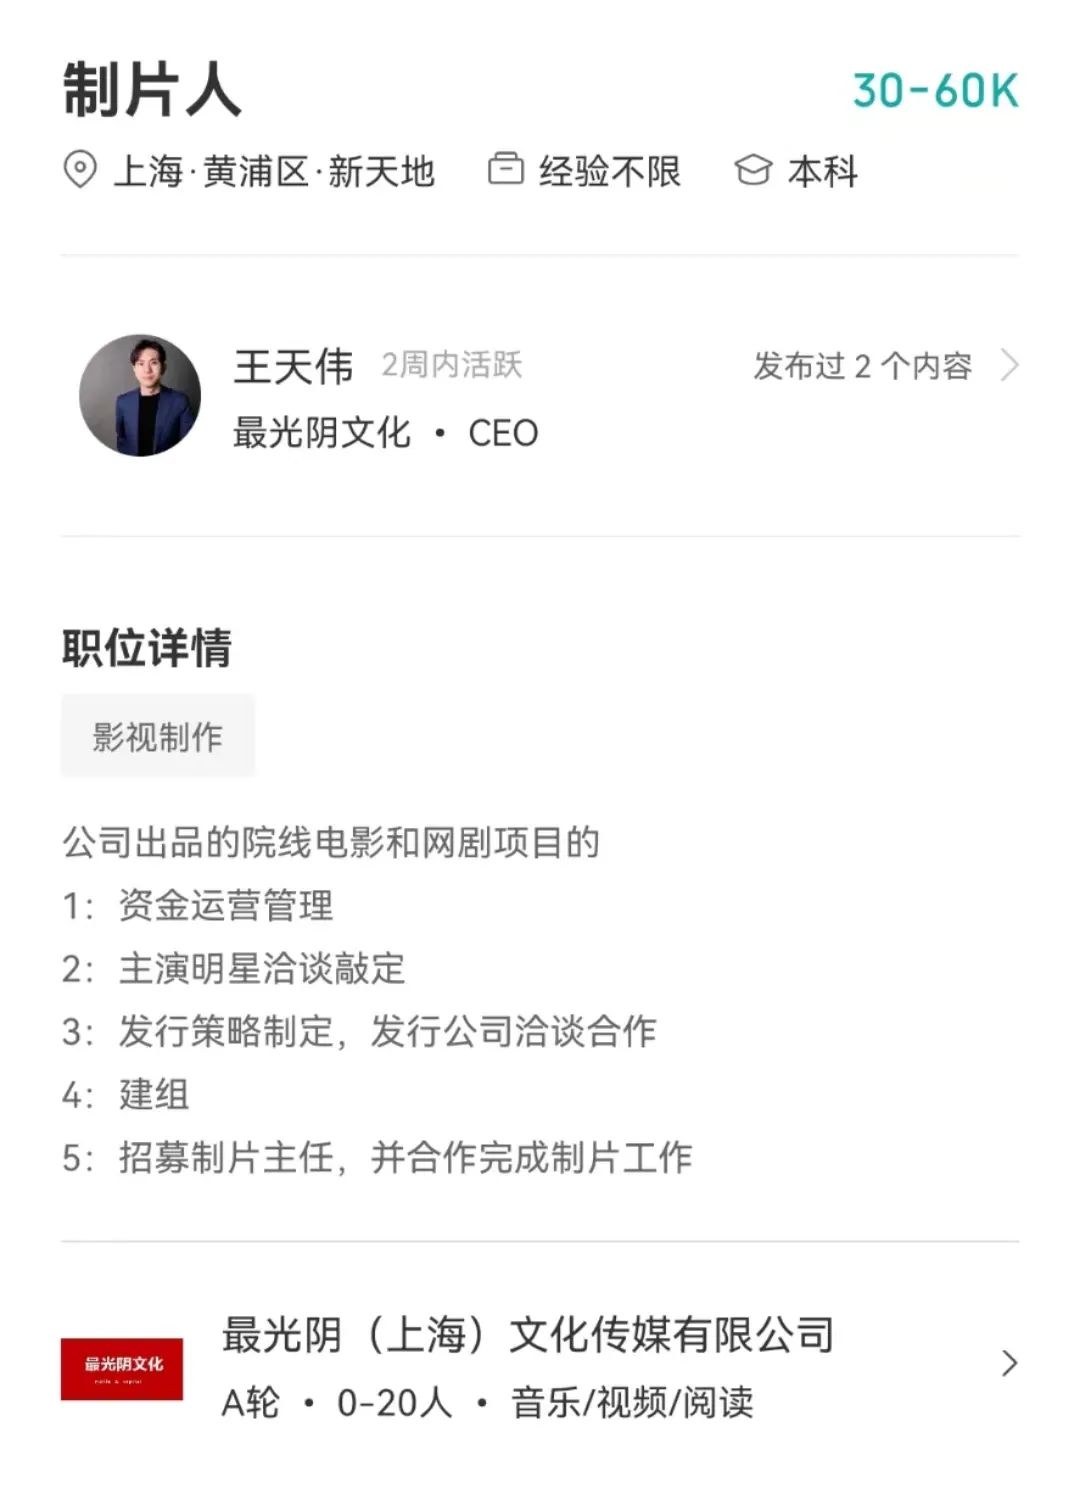
Task: Expand recruiter's posted content chevron
Action: pos(1010,365)
